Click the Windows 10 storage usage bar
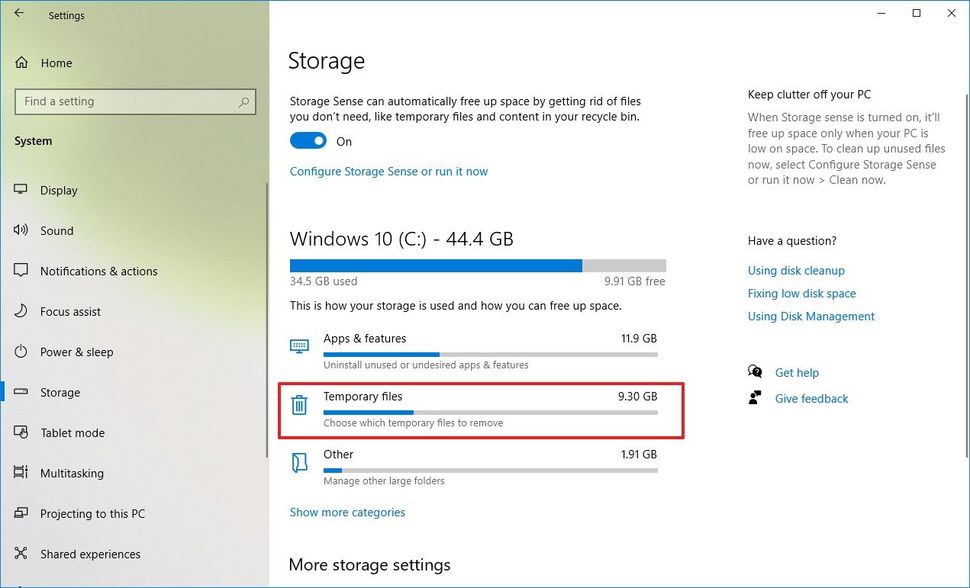Image resolution: width=970 pixels, height=588 pixels. [x=477, y=264]
